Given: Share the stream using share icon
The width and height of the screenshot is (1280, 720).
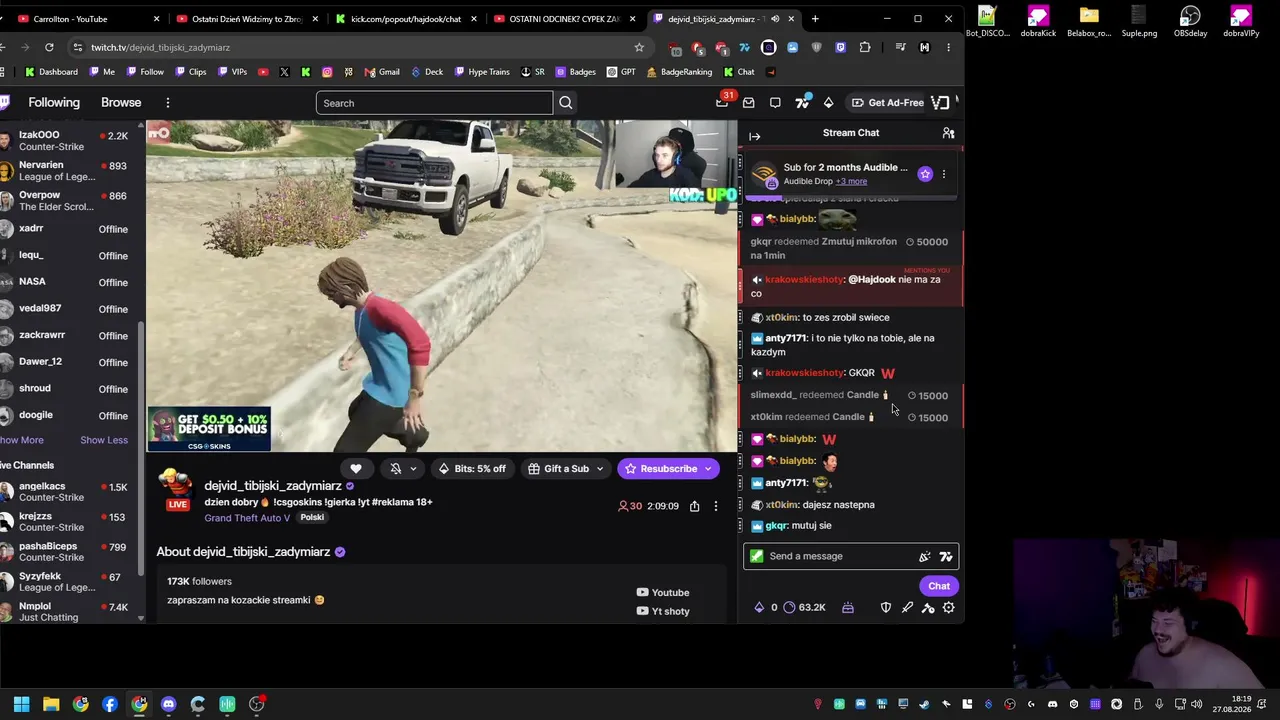Looking at the screenshot, I should pos(694,506).
